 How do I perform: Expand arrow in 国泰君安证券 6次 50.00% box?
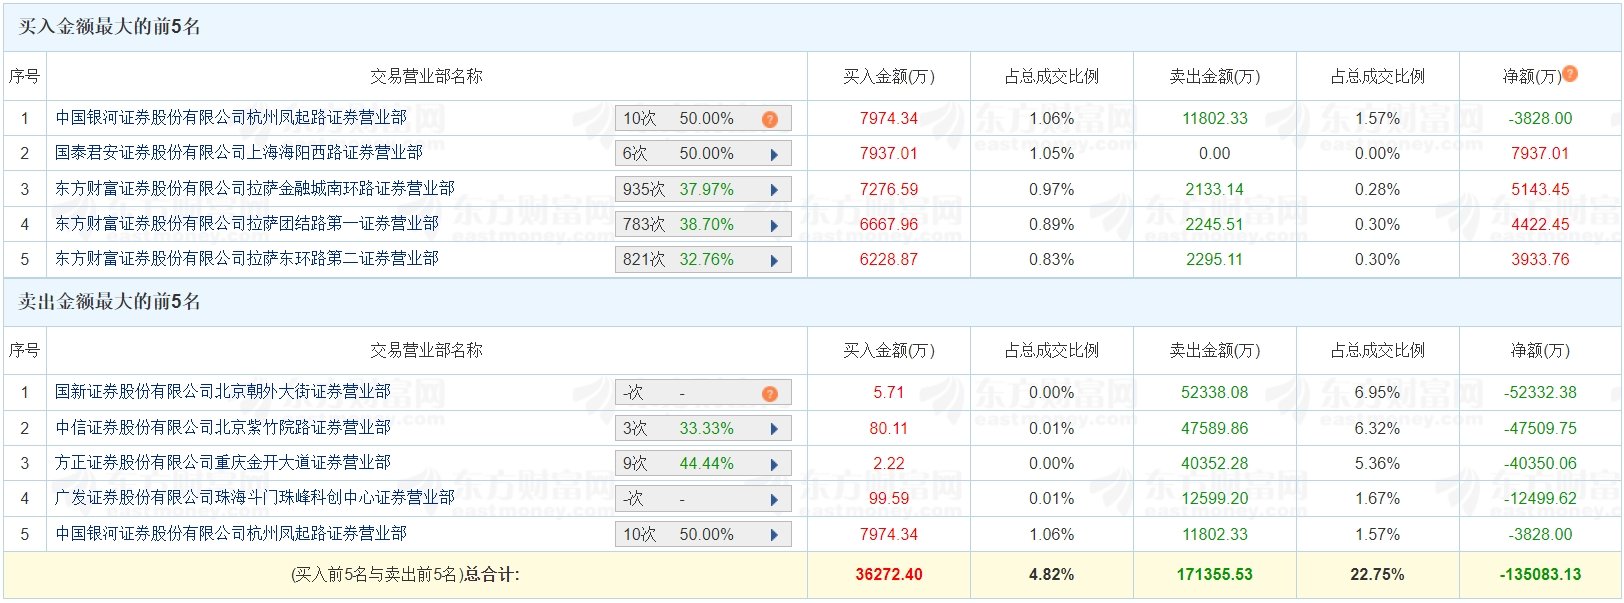[774, 154]
